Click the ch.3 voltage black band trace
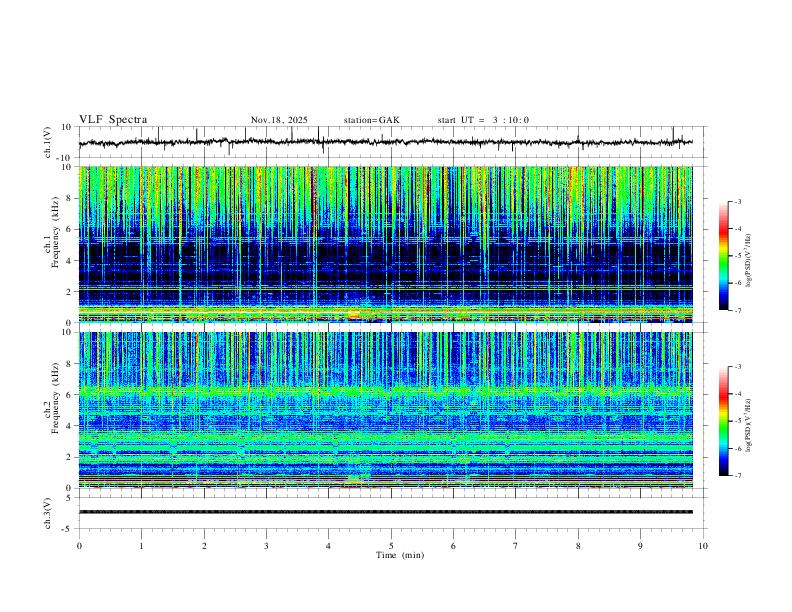792x612 pixels. (x=385, y=512)
